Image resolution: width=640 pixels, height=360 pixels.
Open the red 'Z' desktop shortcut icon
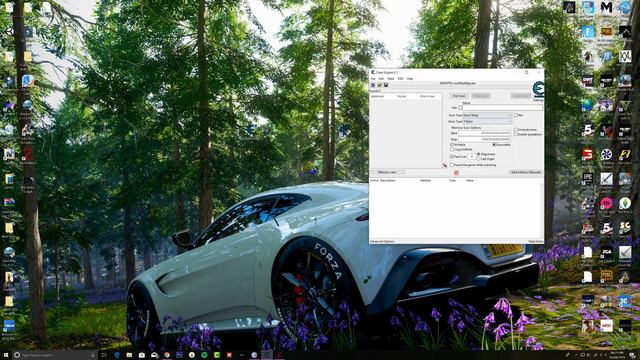coord(28,154)
